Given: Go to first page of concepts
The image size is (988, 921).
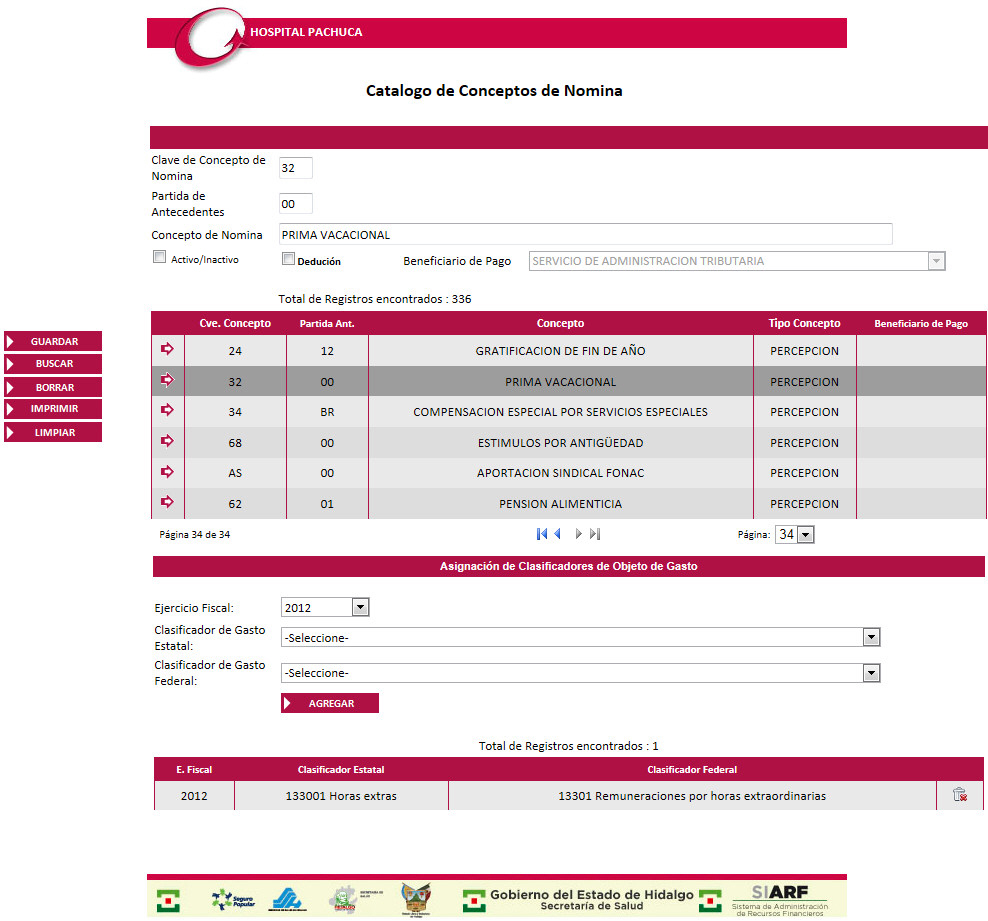Looking at the screenshot, I should 542,534.
